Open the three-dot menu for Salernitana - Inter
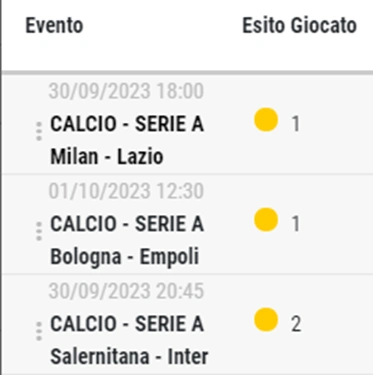The image size is (373, 375). point(39,331)
